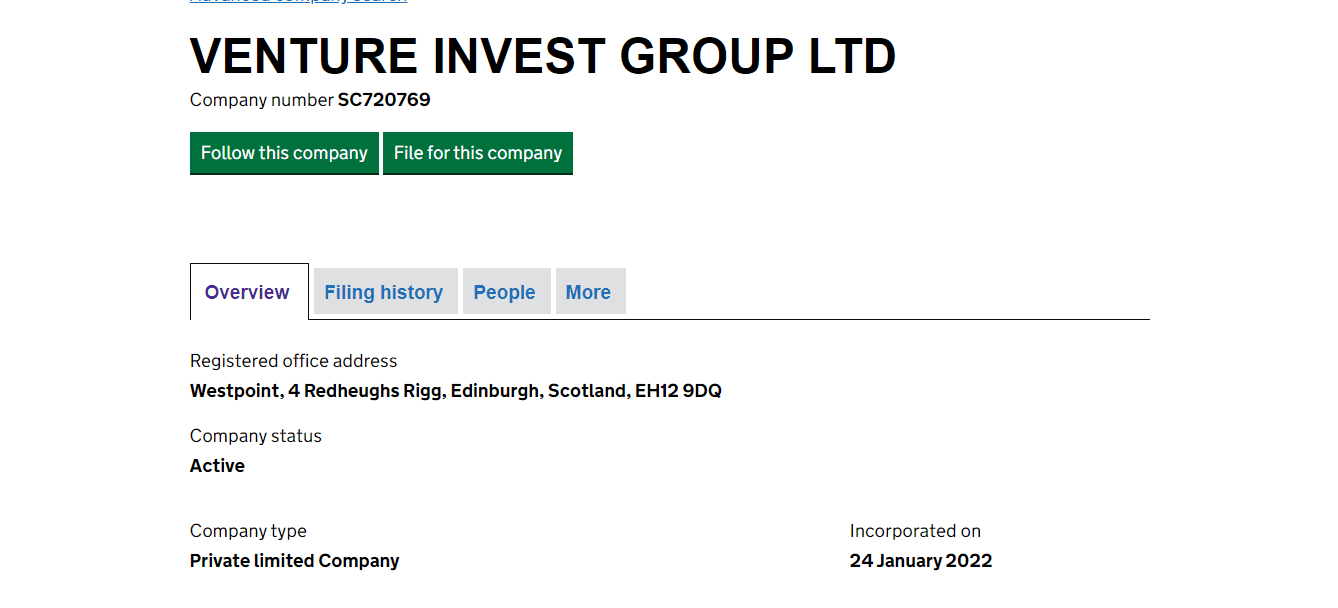
Task: Click the word Edinburgh in the address
Action: pyautogui.click(x=496, y=391)
